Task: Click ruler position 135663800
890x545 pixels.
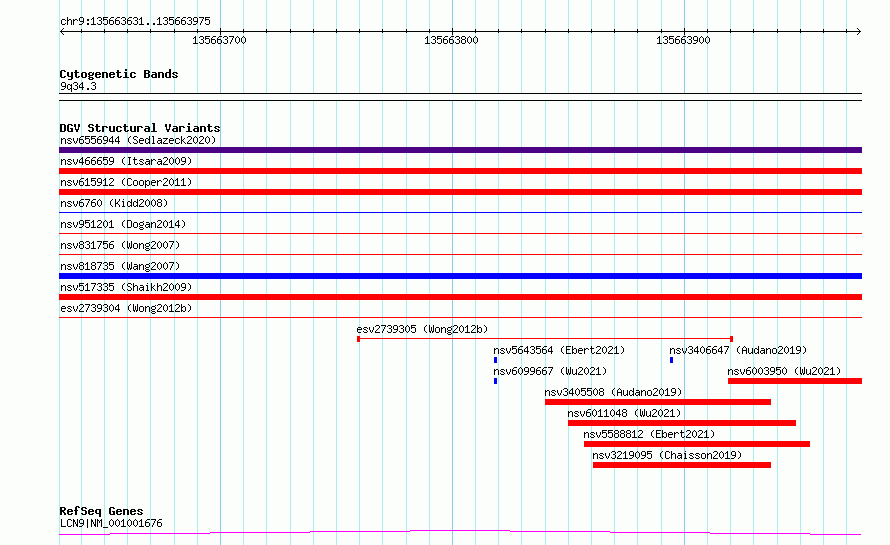Action: point(451,40)
